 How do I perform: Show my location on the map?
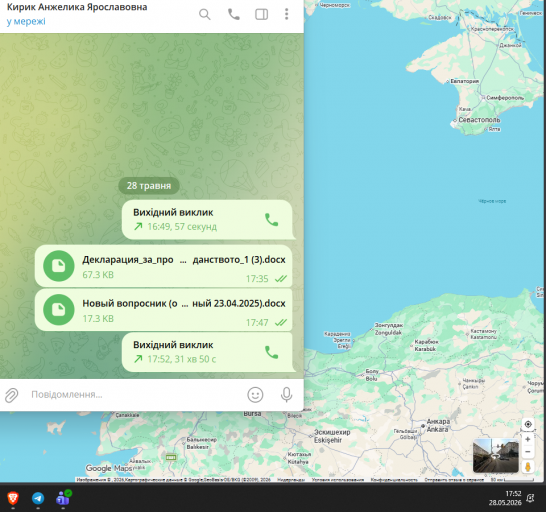528,424
